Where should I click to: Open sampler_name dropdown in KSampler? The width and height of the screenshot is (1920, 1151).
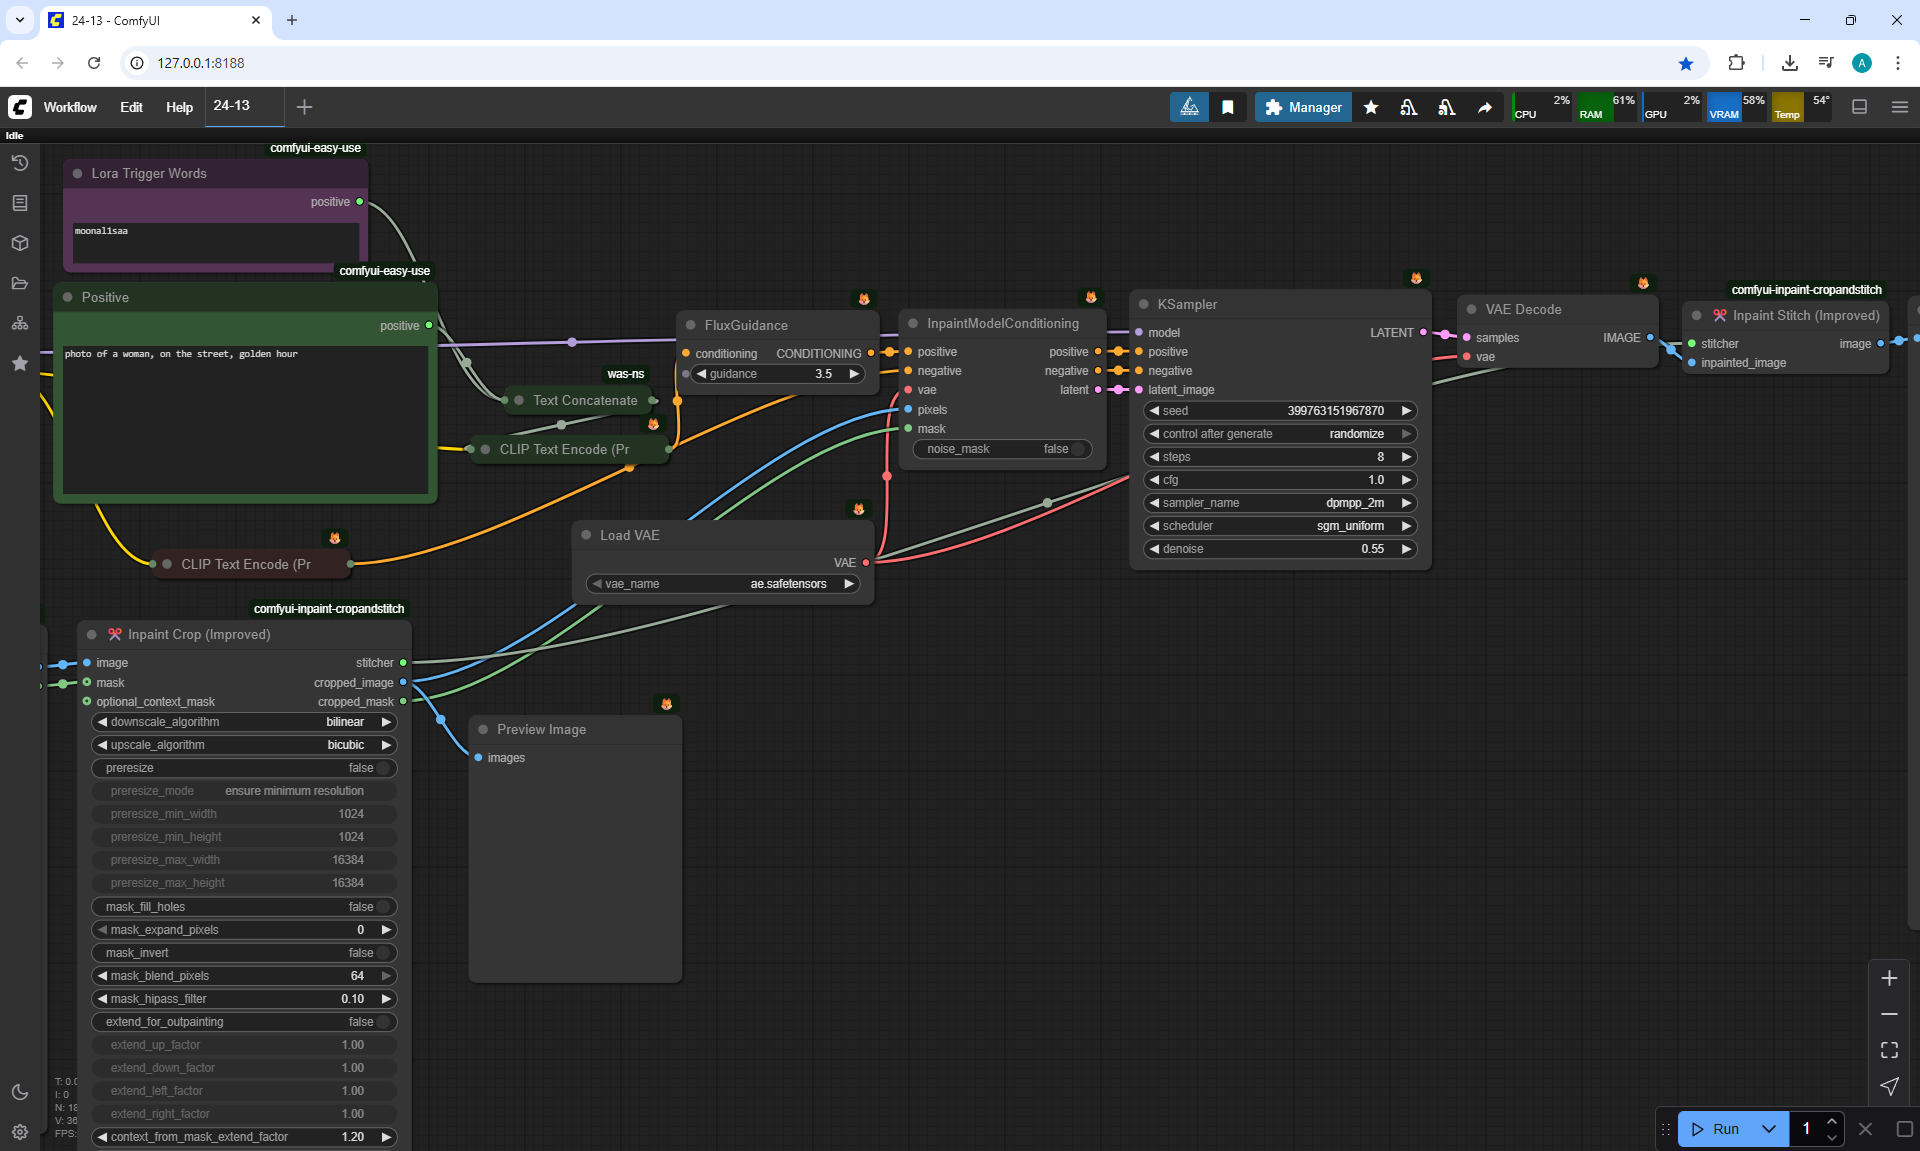coord(1280,503)
